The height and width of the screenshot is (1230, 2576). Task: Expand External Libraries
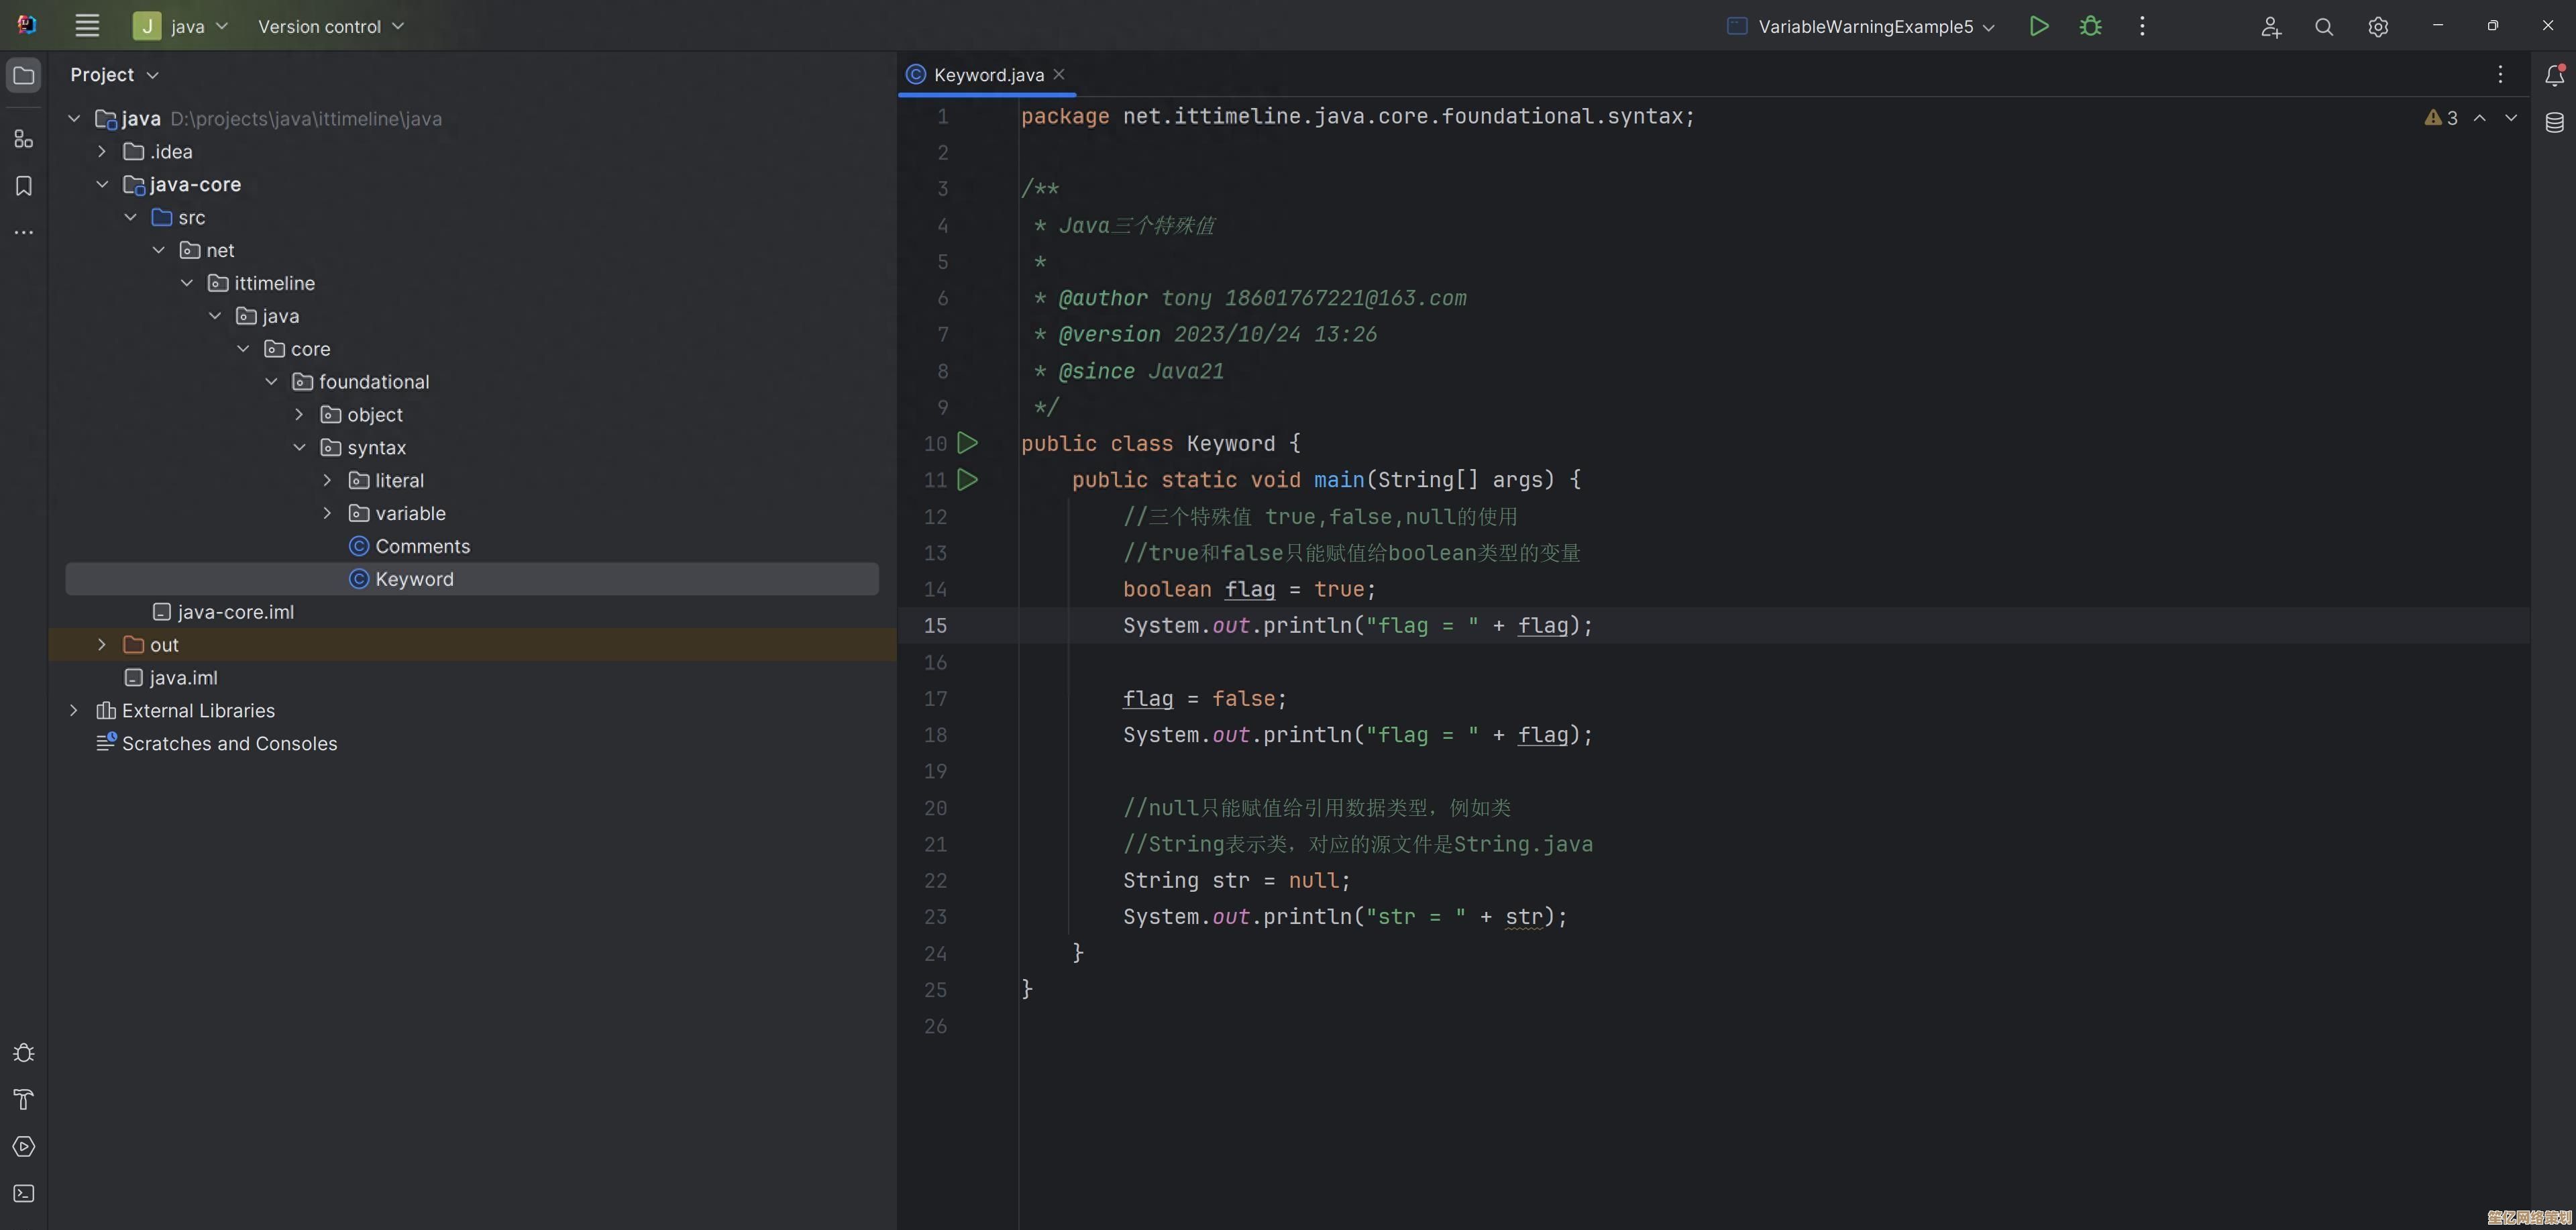point(74,710)
